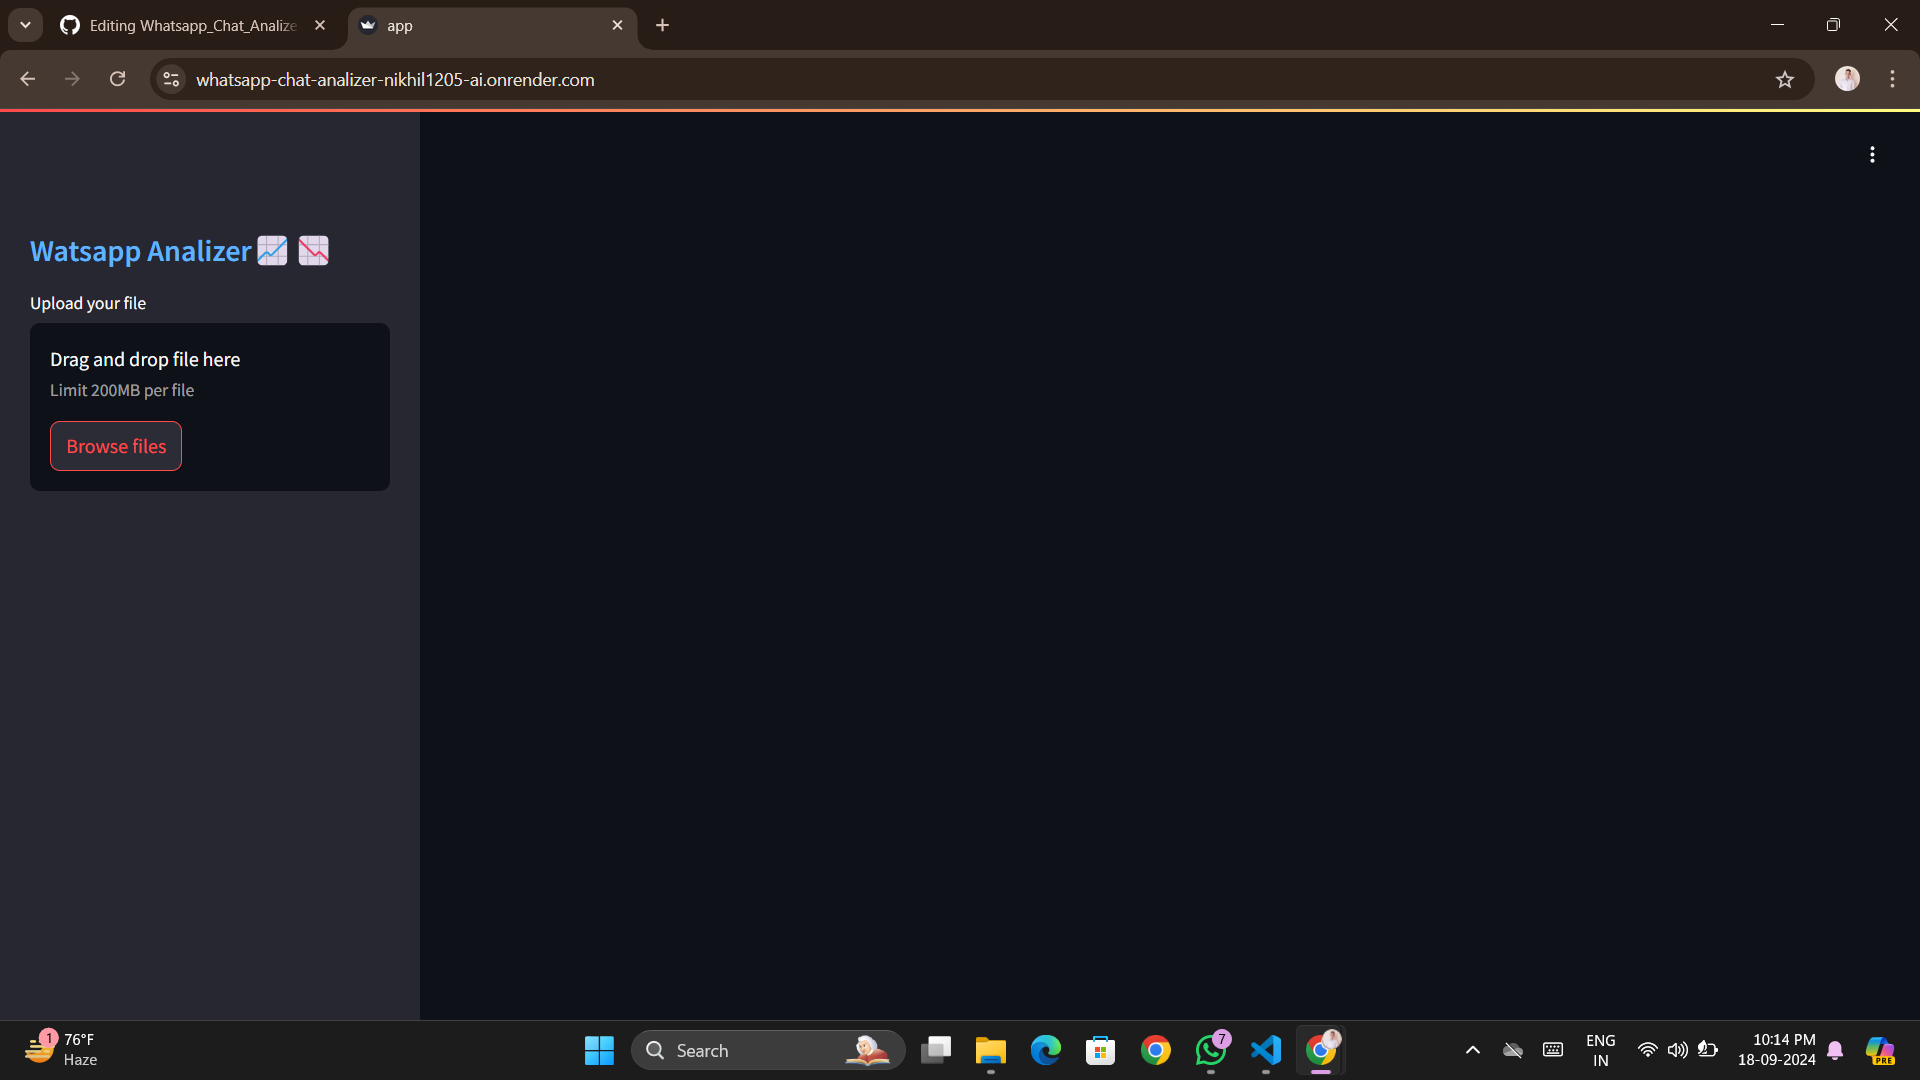
Task: View site information icon in address bar
Action: pyautogui.click(x=171, y=79)
